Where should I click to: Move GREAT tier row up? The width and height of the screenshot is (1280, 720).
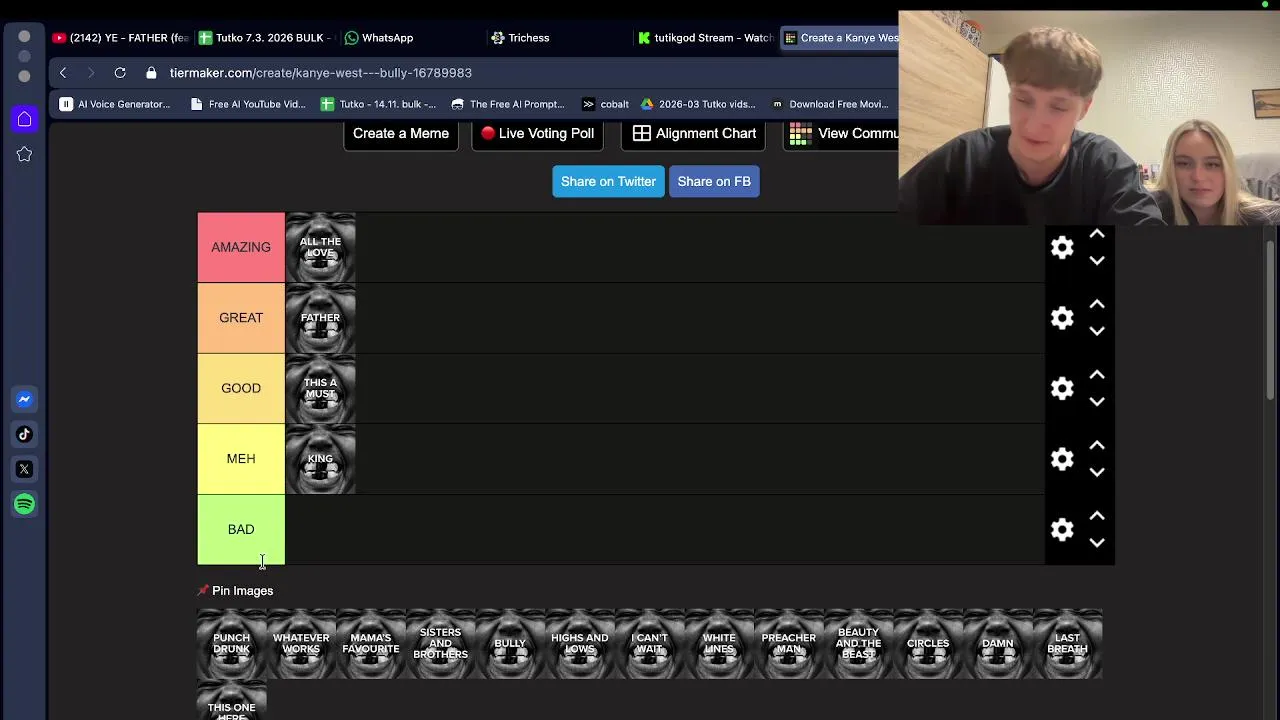tap(1097, 304)
